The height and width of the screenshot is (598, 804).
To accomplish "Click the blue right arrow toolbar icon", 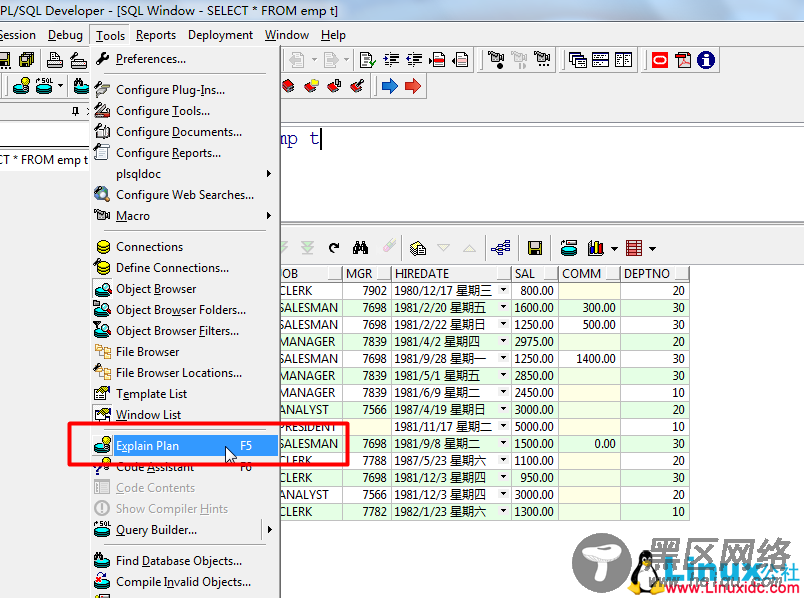I will pyautogui.click(x=390, y=86).
